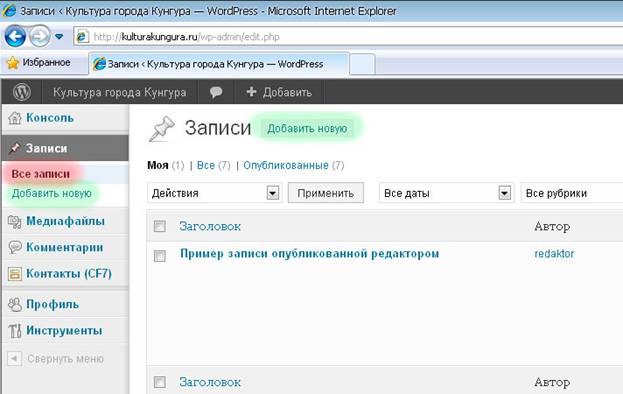The height and width of the screenshot is (394, 623).
Task: Click the Применить button
Action: pos(325,193)
